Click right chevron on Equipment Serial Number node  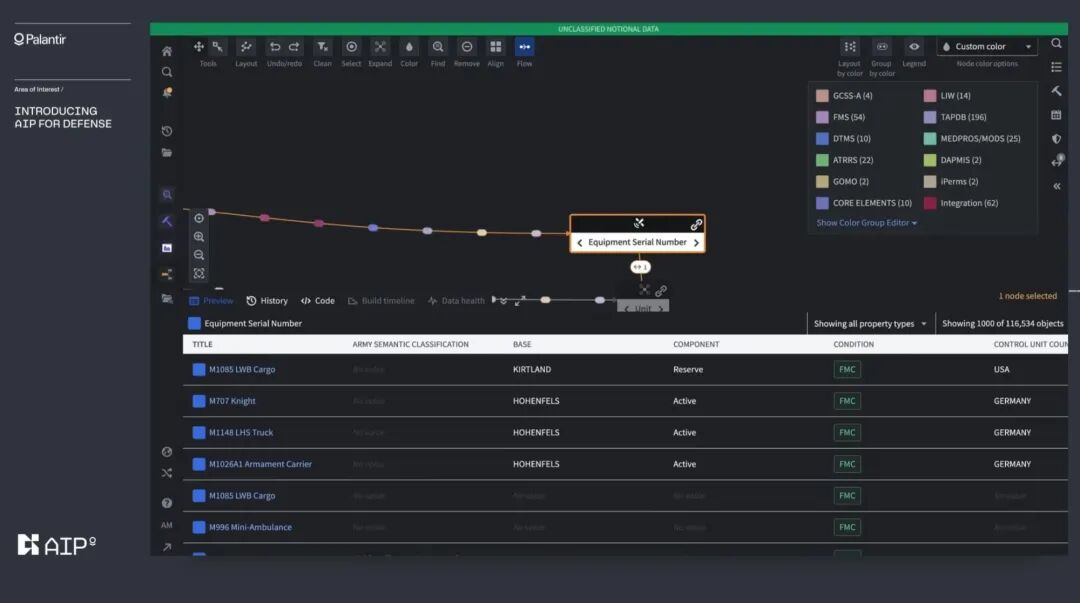696,243
